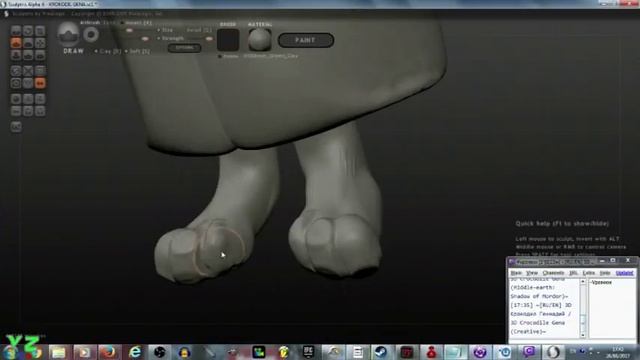Open the Help menu in the chat window
Image resolution: width=640 pixels, height=360 pixels.
tap(605, 273)
